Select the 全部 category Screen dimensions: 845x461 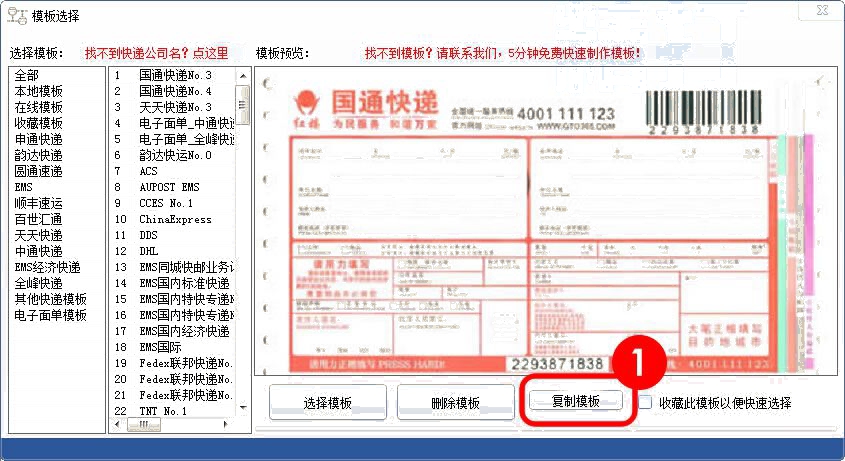tap(27, 75)
